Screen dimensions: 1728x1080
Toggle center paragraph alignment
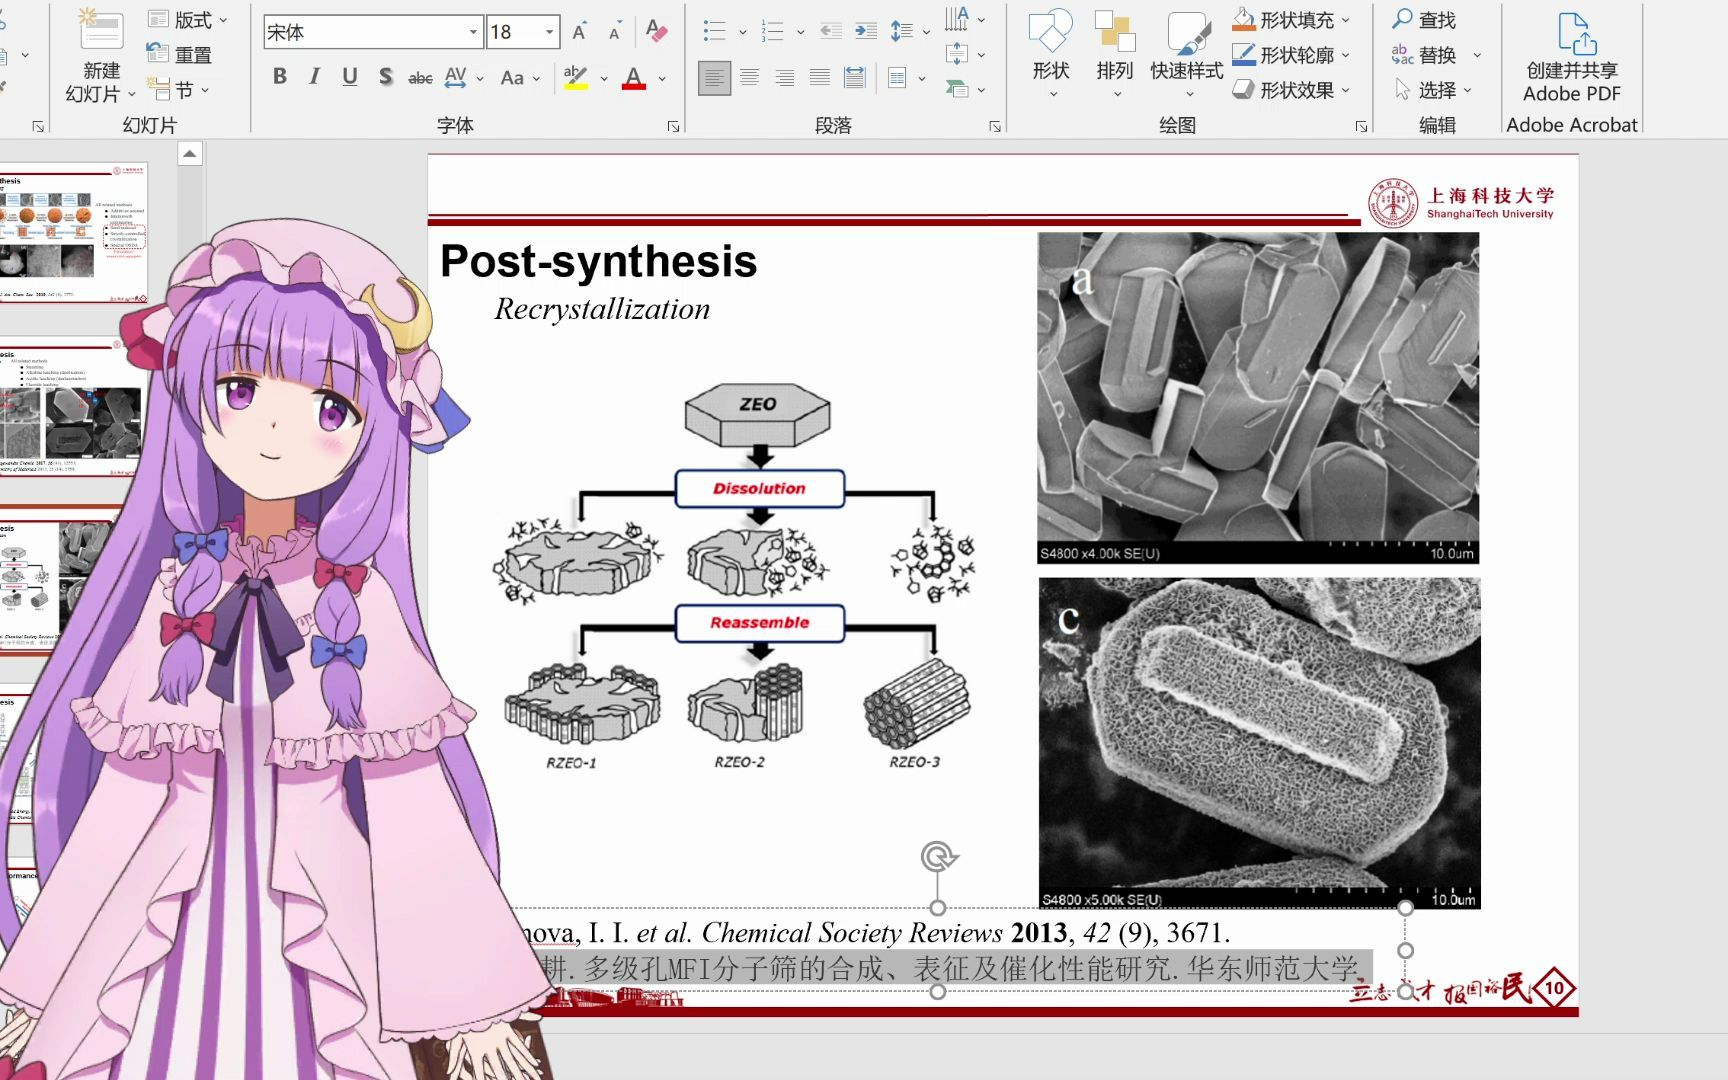tap(750, 77)
